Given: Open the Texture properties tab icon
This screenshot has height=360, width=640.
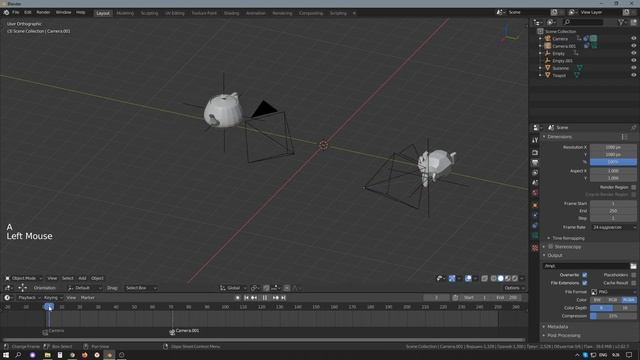Looking at the screenshot, I should point(535,248).
